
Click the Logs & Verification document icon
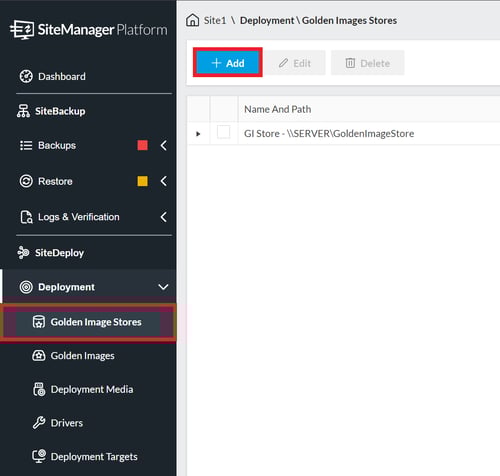point(26,217)
